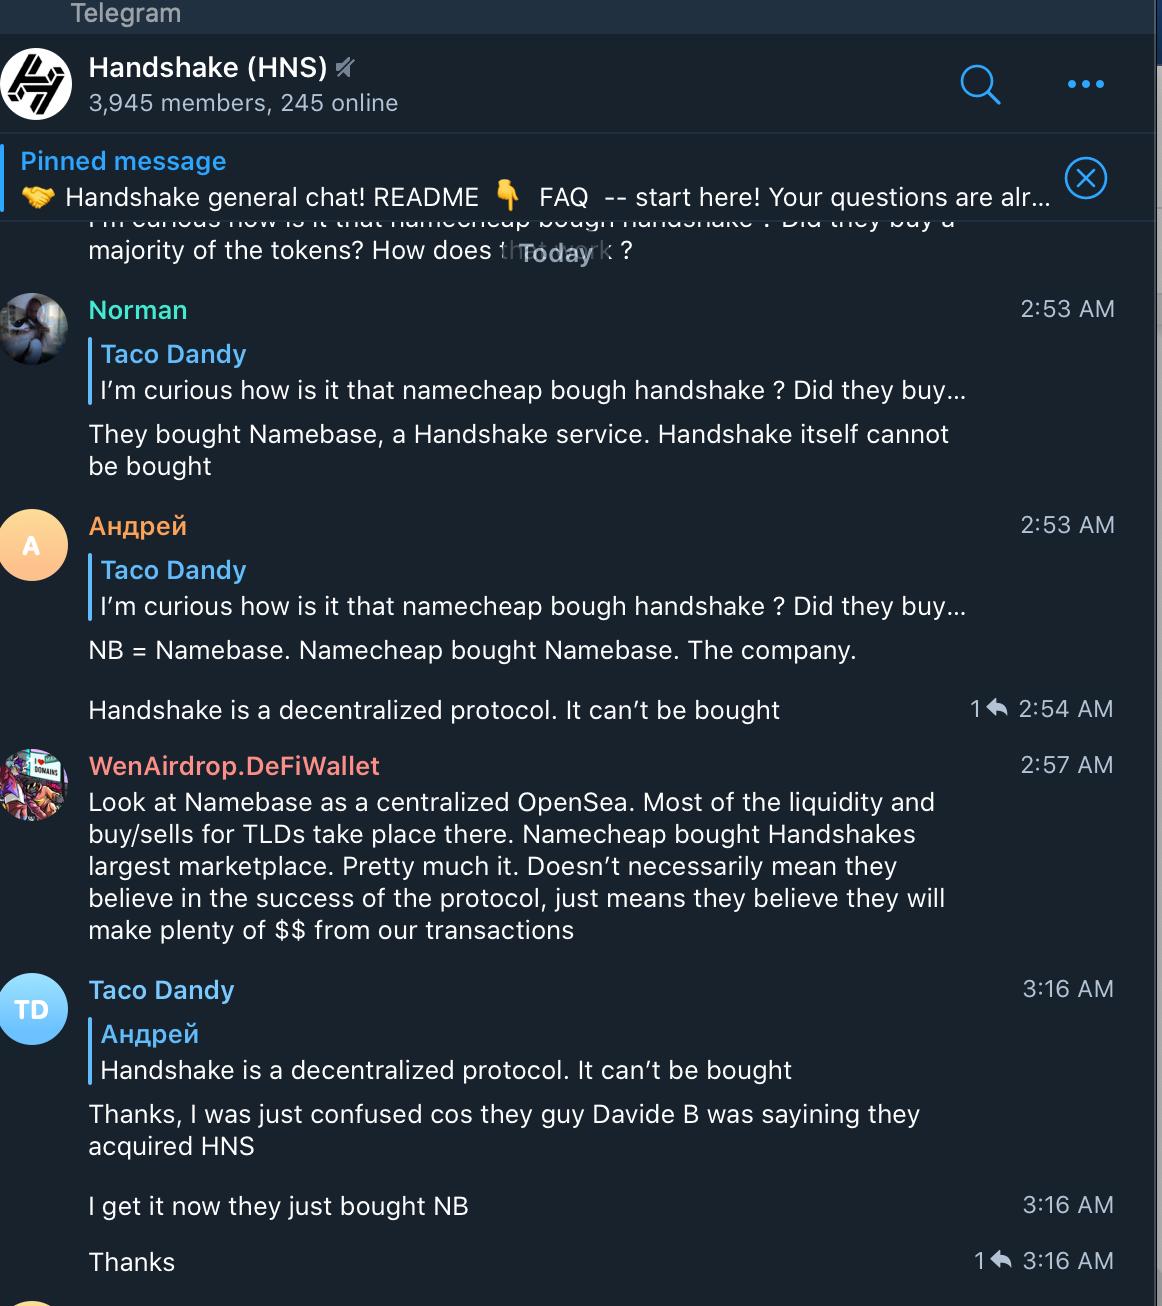
Task: Dismiss the pinned message with the X
Action: point(1086,178)
